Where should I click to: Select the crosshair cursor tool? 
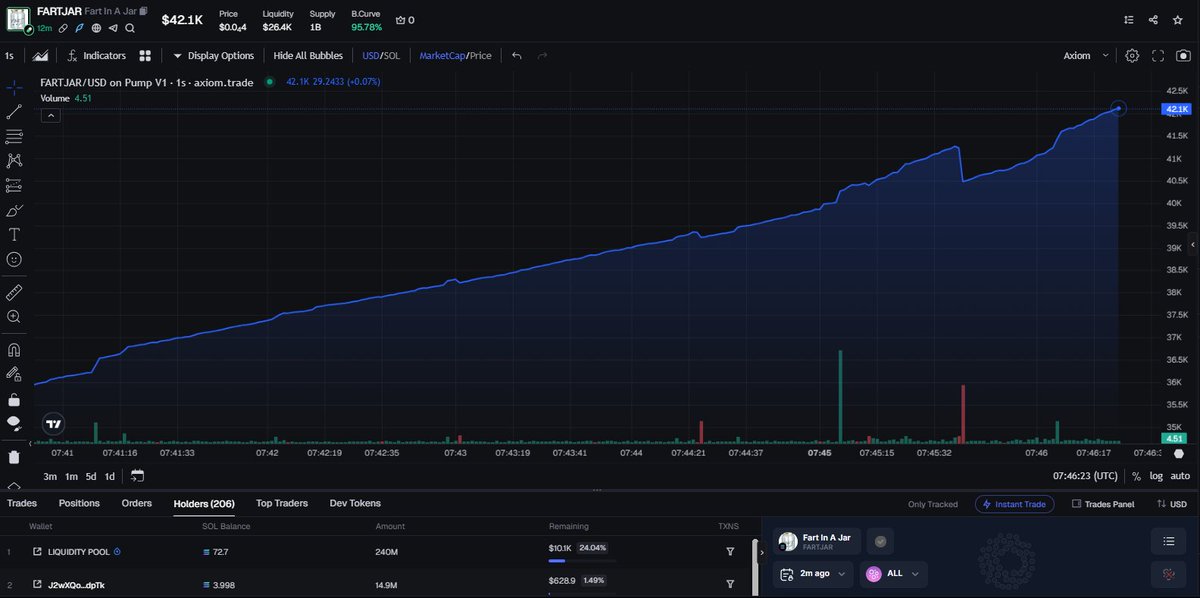point(14,87)
